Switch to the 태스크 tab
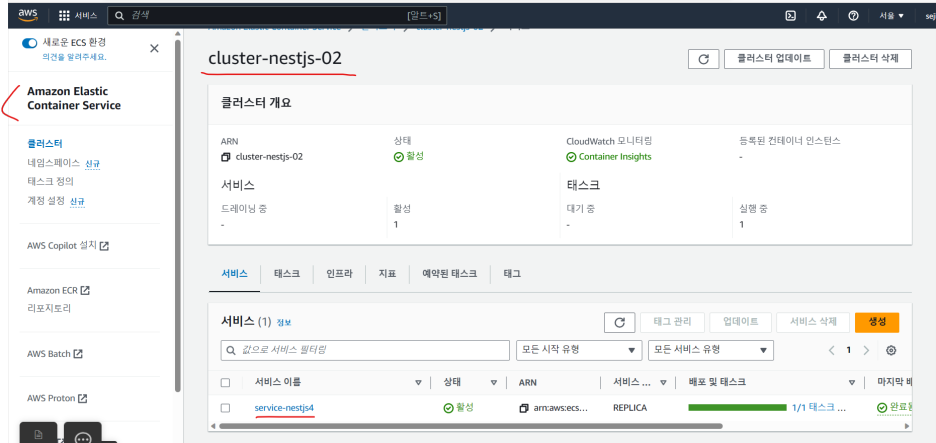Screen dimensions: 936x443 coord(287,274)
